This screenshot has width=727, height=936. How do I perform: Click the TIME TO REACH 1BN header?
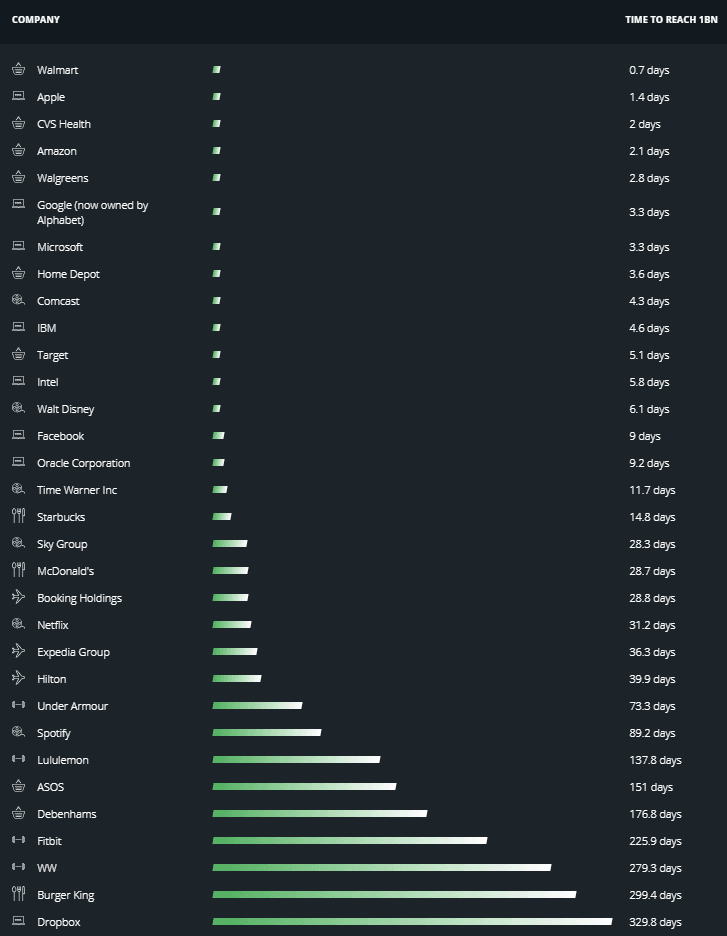pos(669,20)
